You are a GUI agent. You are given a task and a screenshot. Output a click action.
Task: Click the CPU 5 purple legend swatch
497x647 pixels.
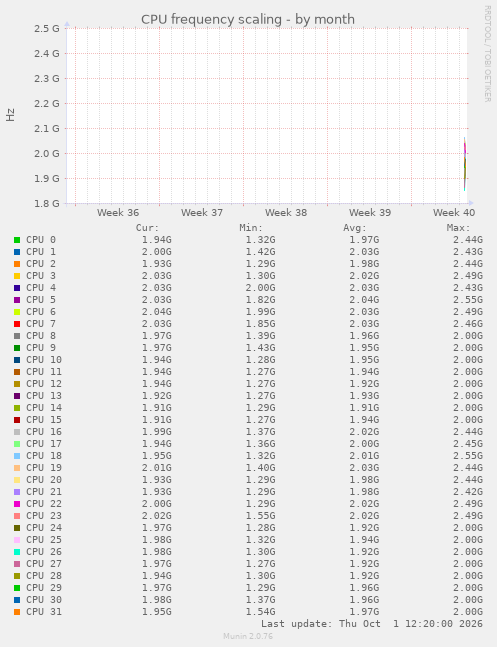pyautogui.click(x=17, y=300)
